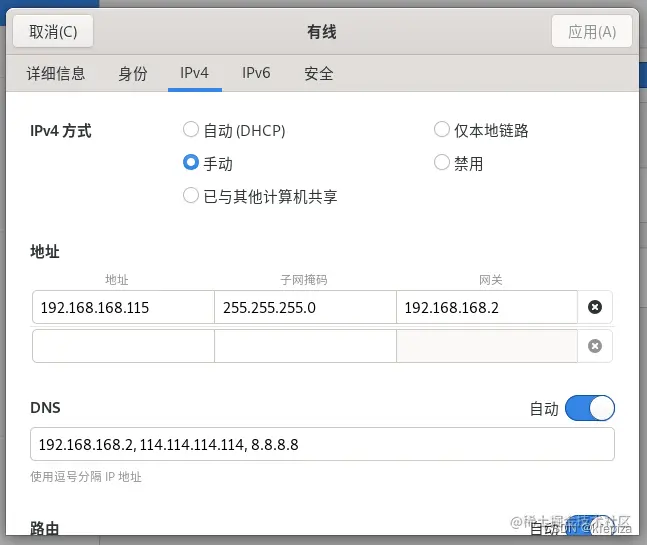Image resolution: width=647 pixels, height=545 pixels.
Task: Click the 使用逗号分隔 IP 地址 hint text
Action: pyautogui.click(x=86, y=477)
